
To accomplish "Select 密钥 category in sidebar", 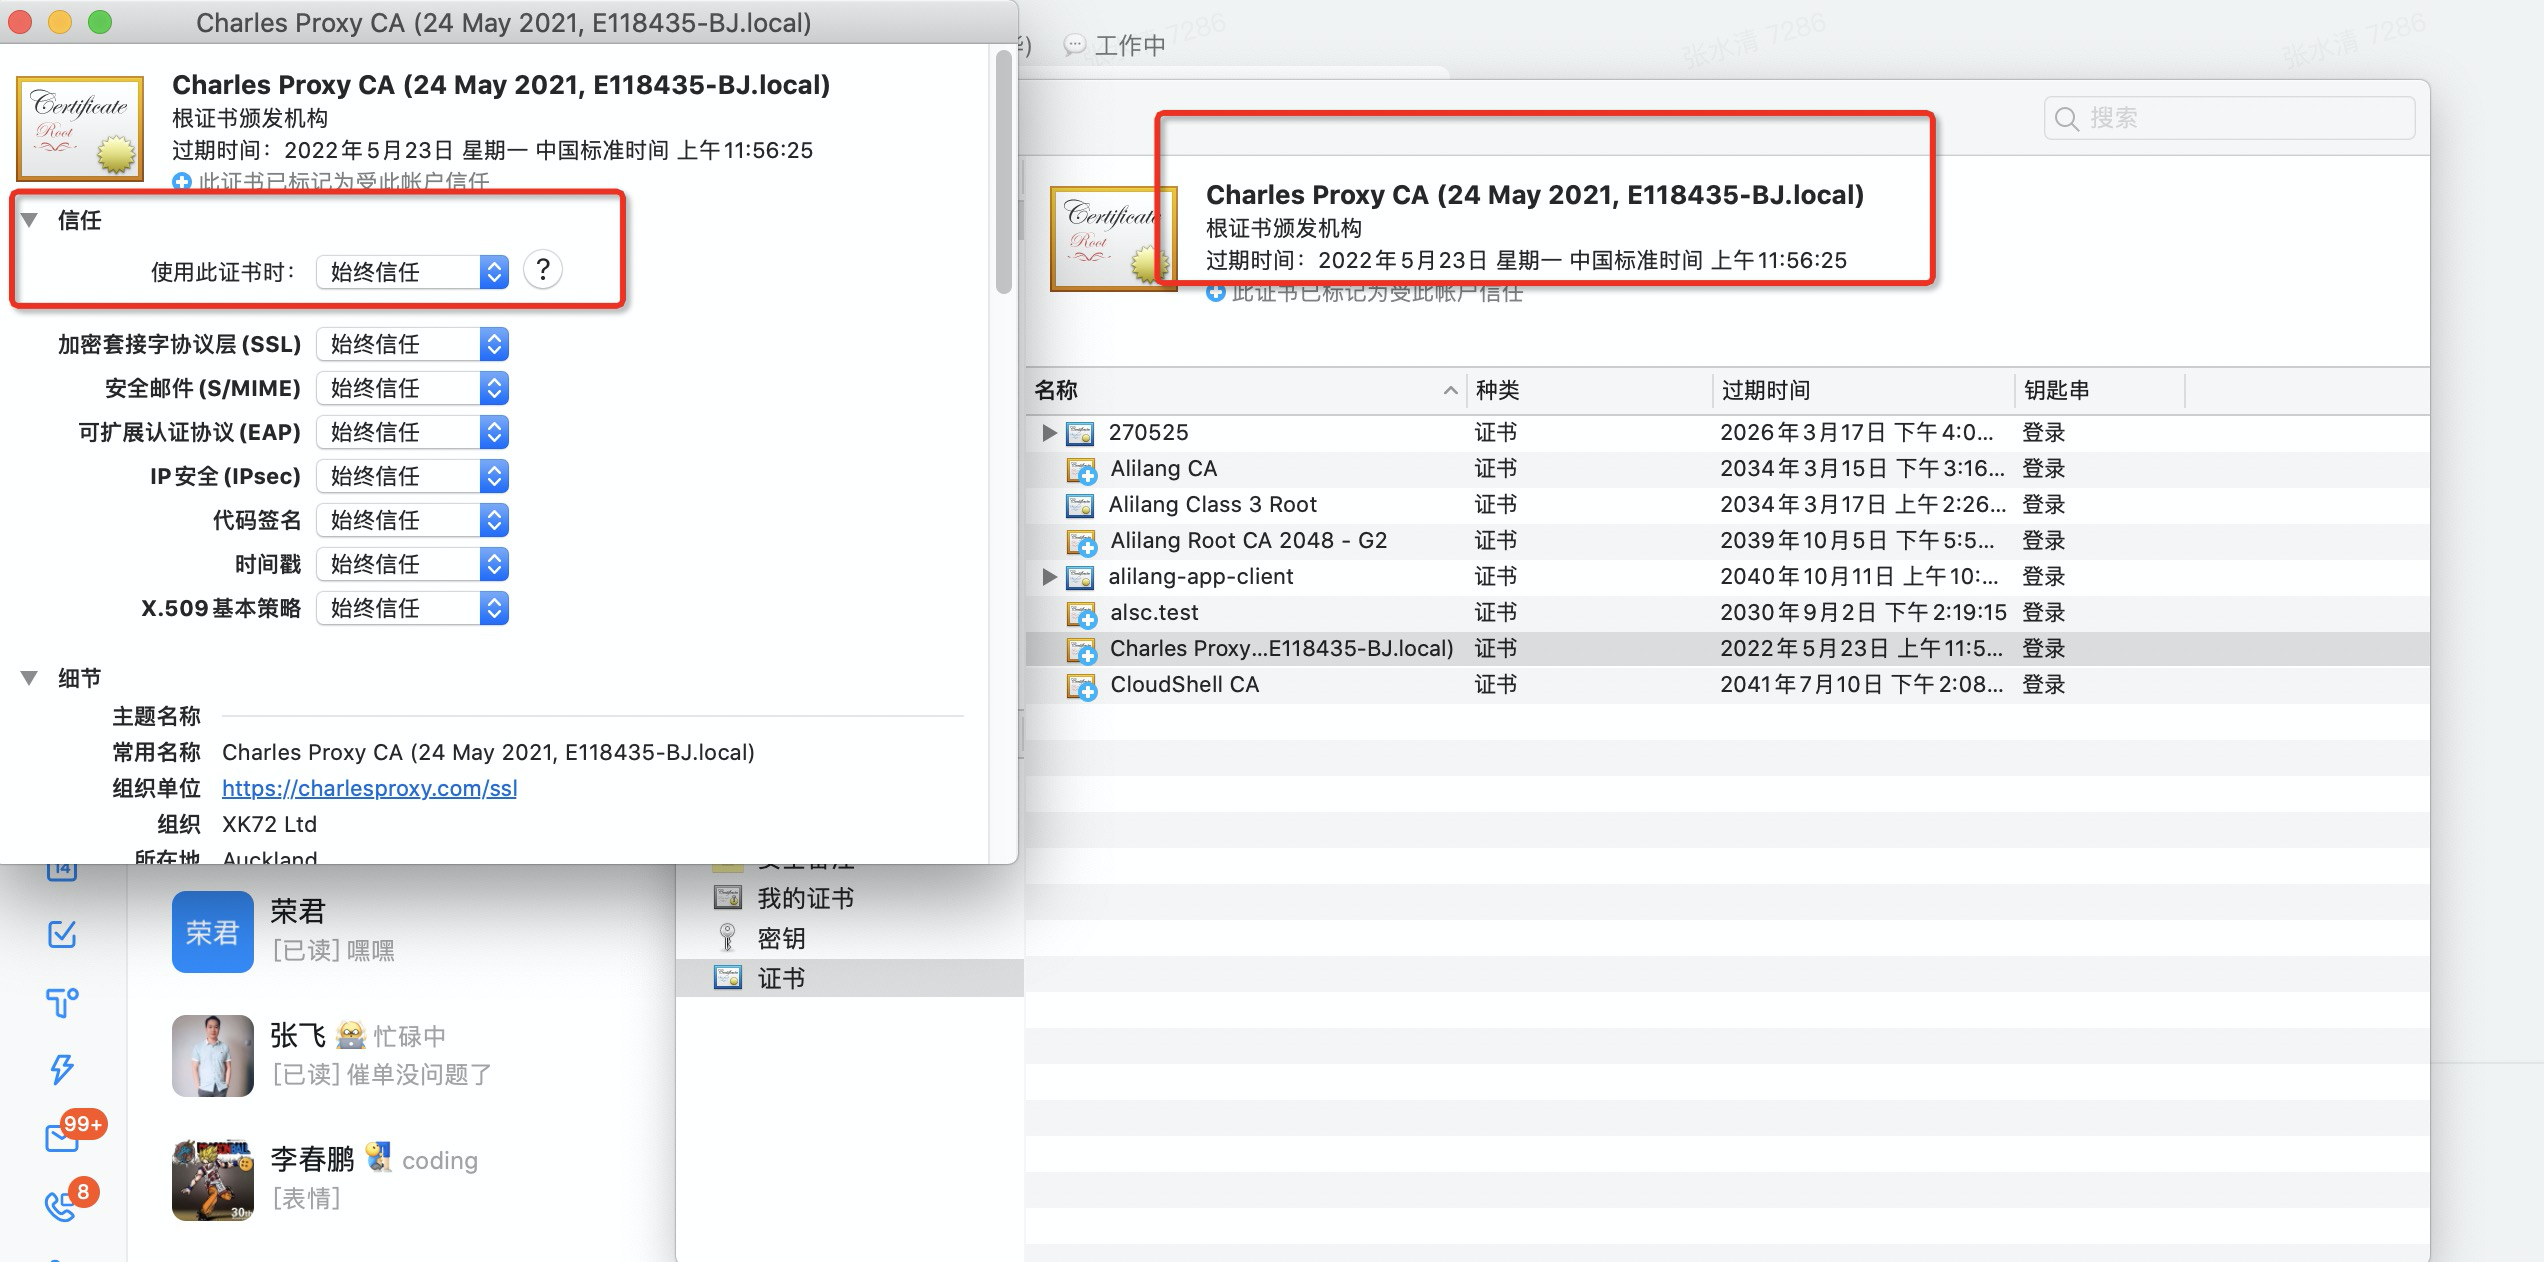I will pyautogui.click(x=850, y=938).
